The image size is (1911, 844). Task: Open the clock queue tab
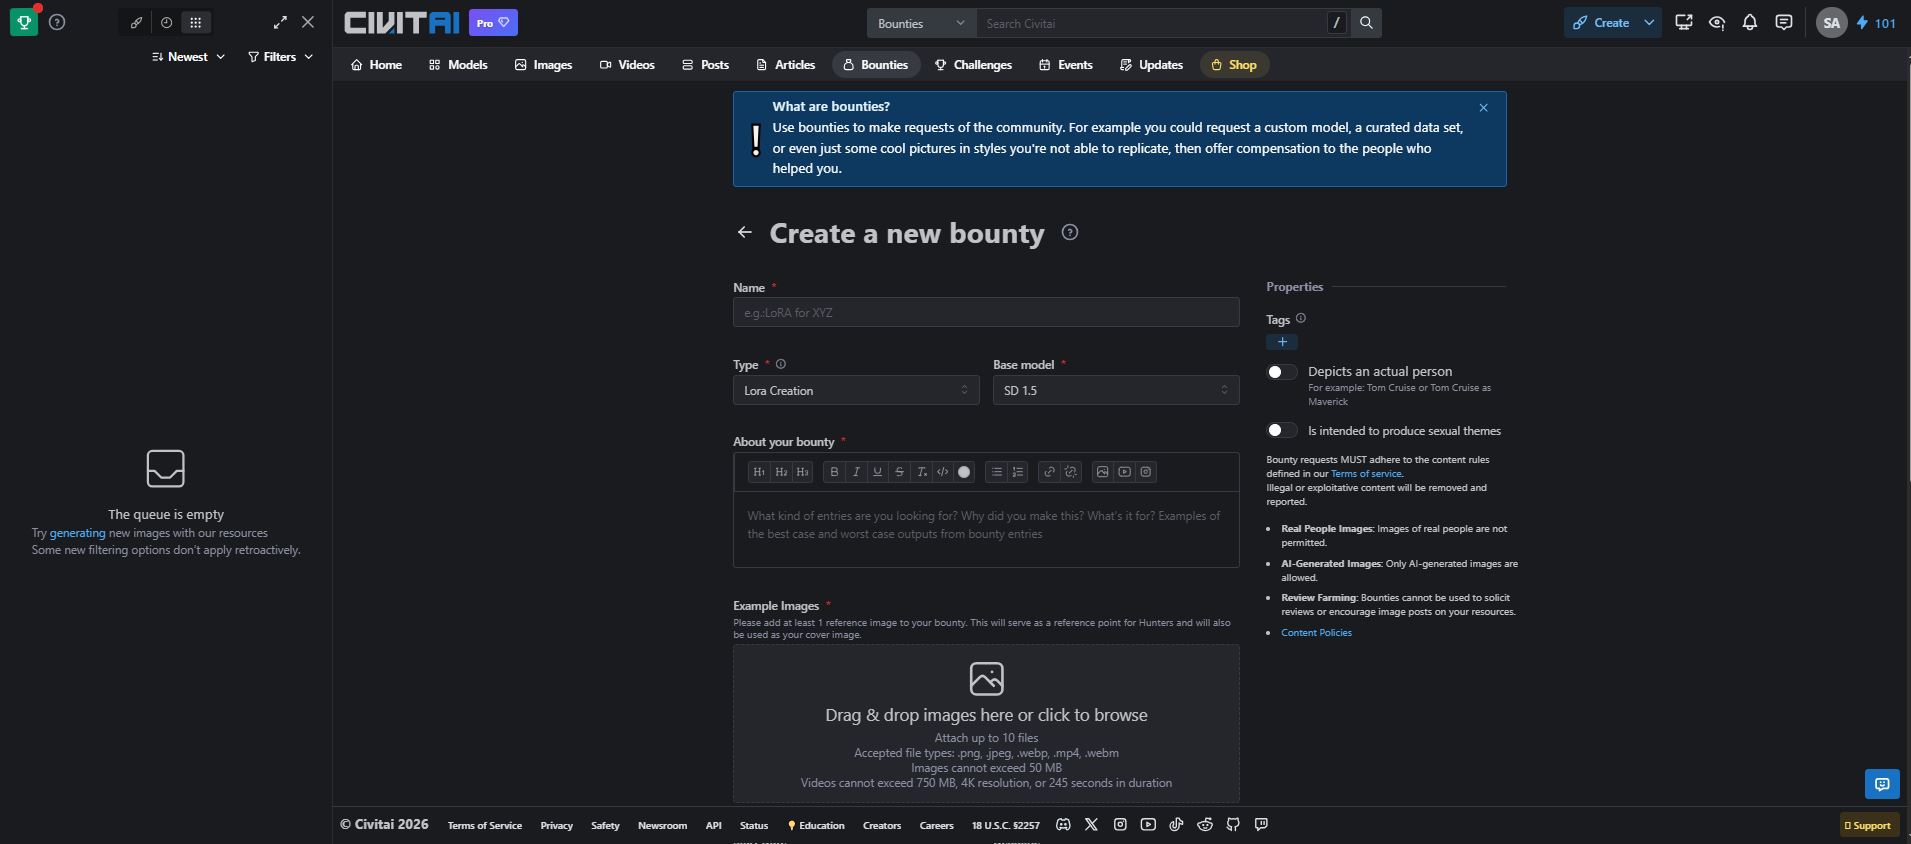[166, 22]
